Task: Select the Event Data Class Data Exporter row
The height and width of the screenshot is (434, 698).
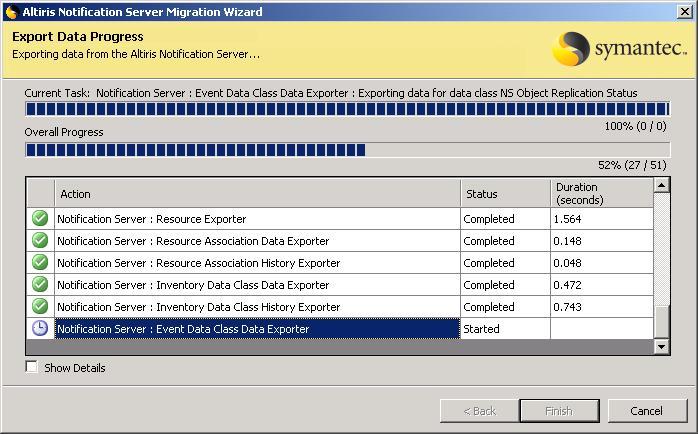Action: pyautogui.click(x=257, y=329)
